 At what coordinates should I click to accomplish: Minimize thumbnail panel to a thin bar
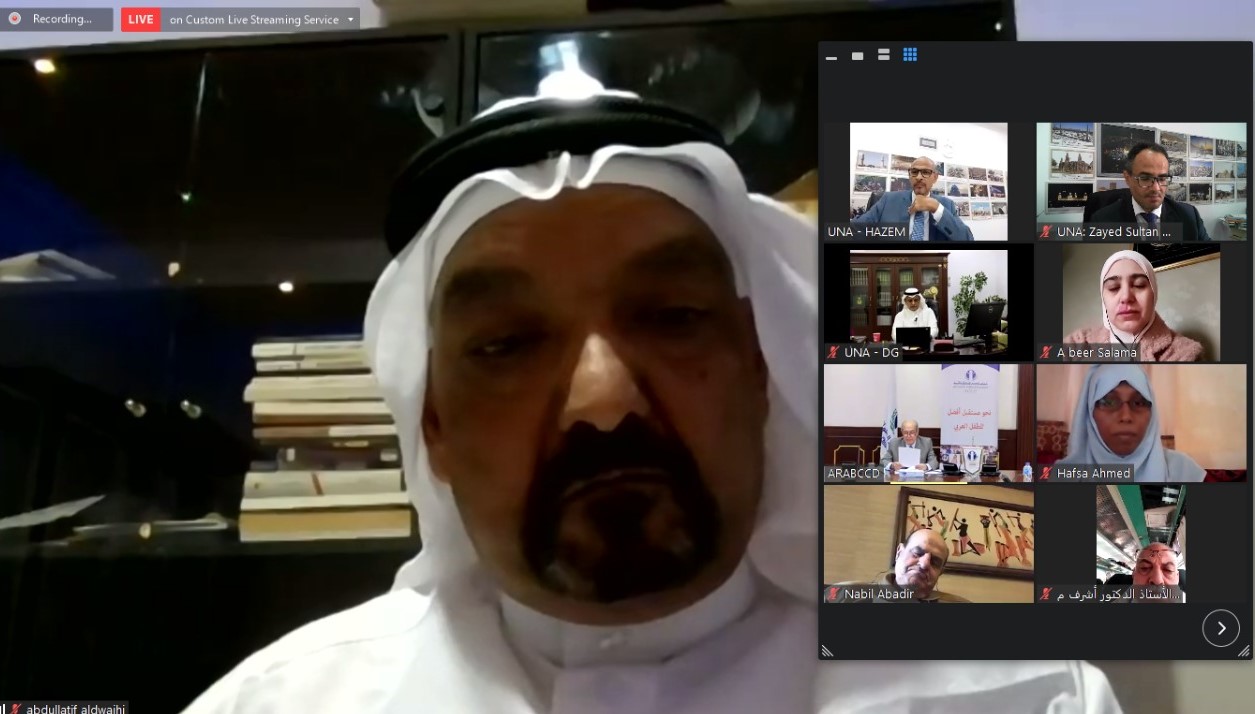(831, 56)
